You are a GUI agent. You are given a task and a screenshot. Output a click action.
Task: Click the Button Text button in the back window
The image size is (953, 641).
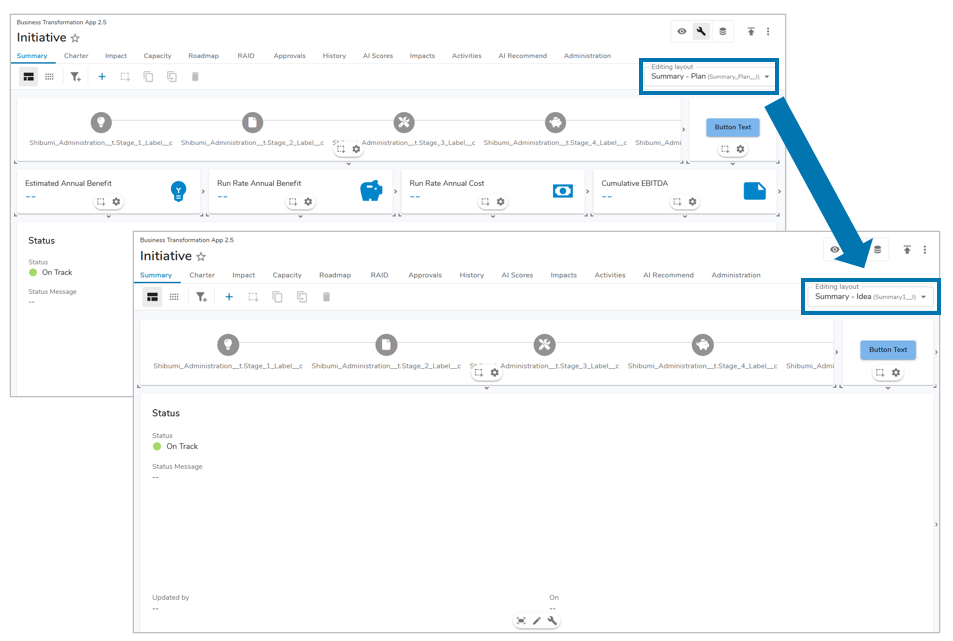(732, 127)
